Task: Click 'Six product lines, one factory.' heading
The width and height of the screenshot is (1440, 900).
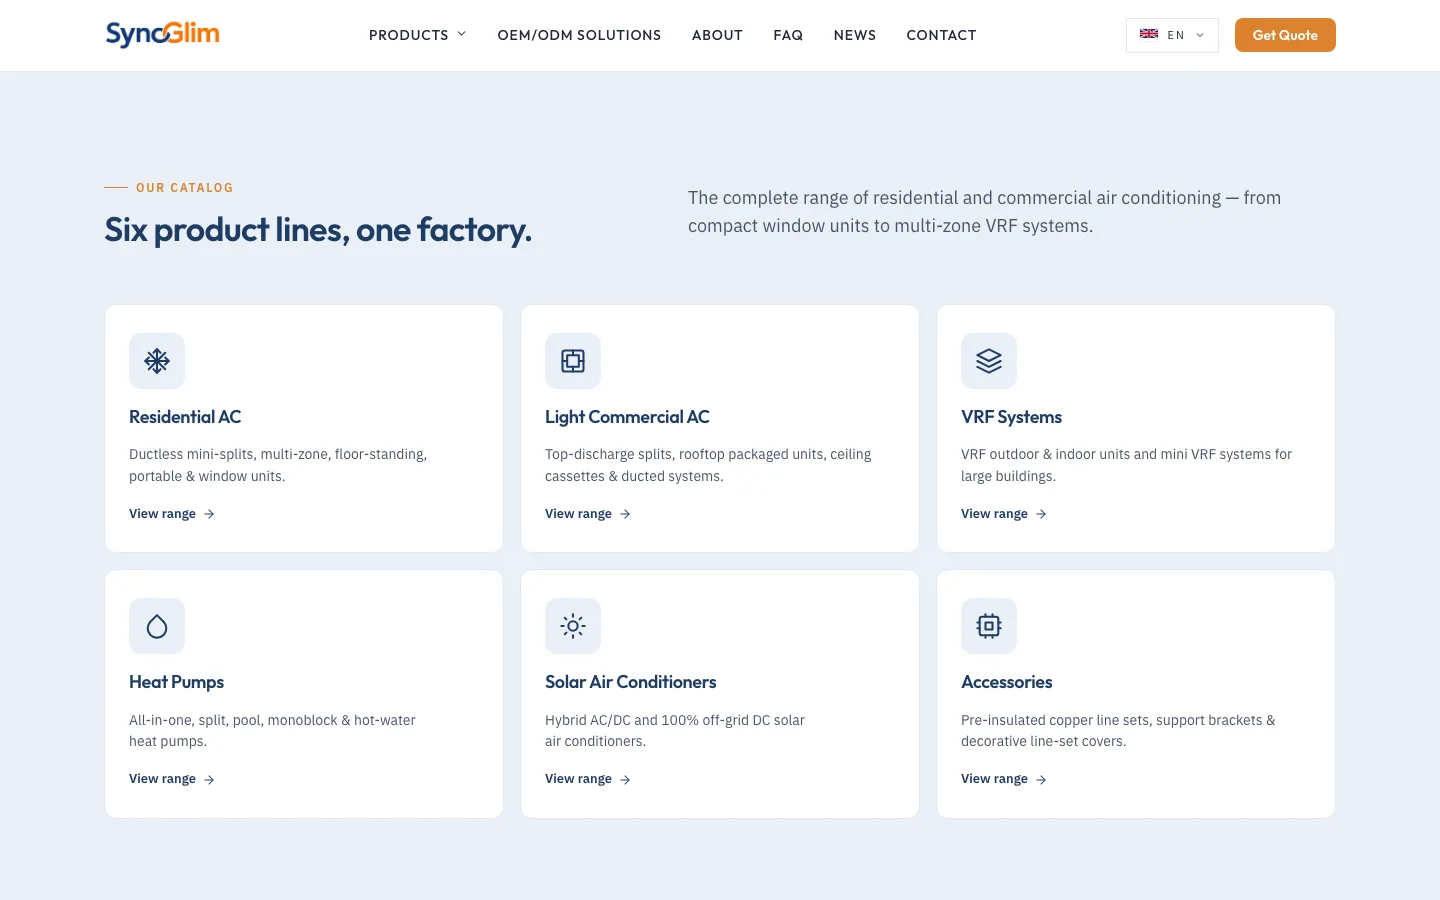Action: coord(318,230)
